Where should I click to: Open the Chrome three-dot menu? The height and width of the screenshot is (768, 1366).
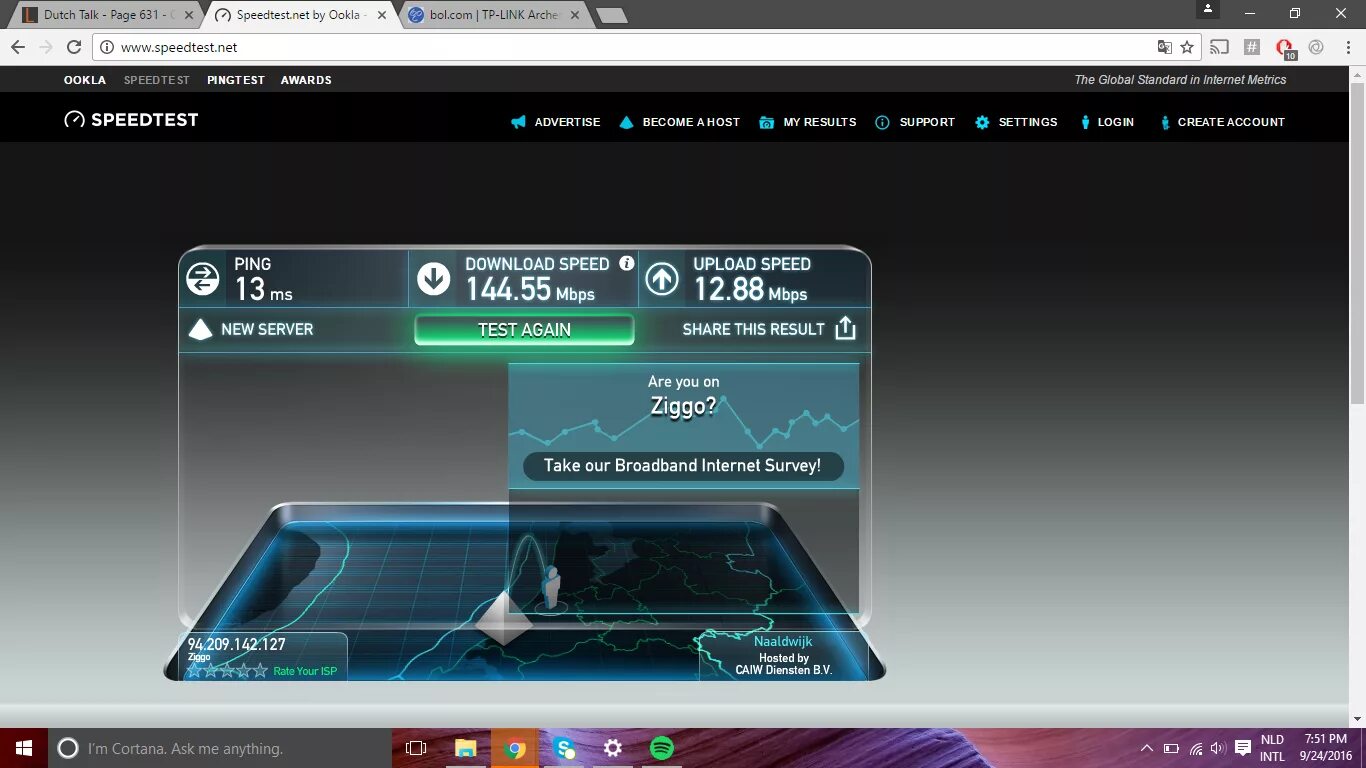pos(1347,47)
